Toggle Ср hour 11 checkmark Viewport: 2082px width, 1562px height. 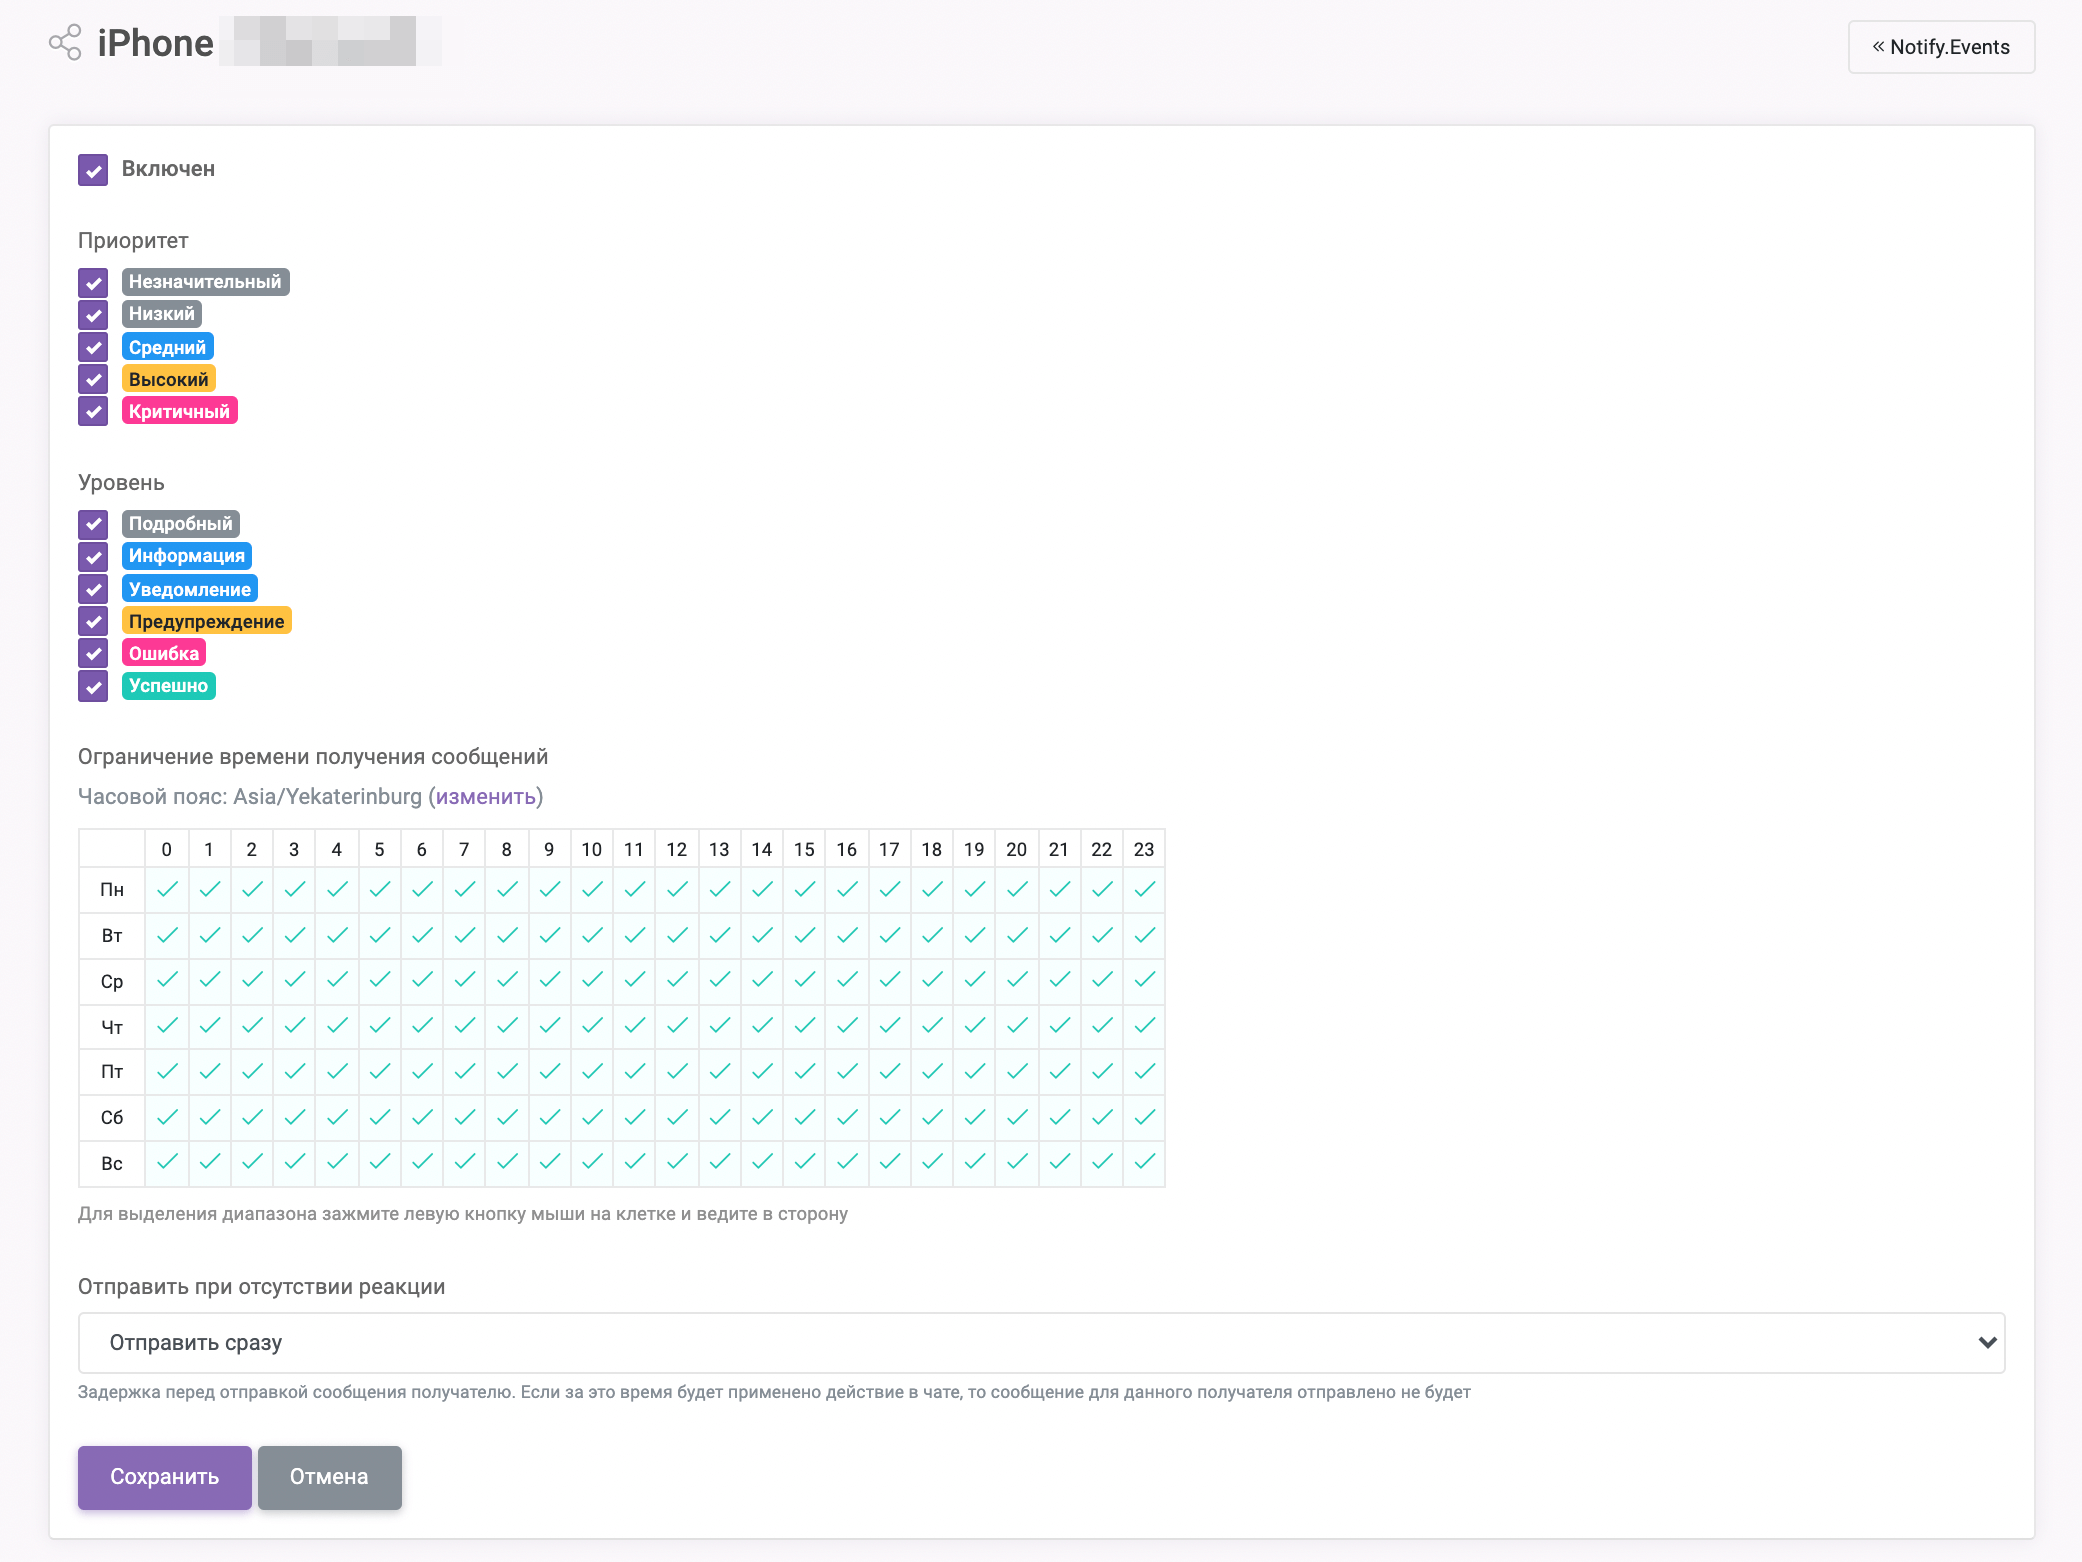[x=634, y=980]
